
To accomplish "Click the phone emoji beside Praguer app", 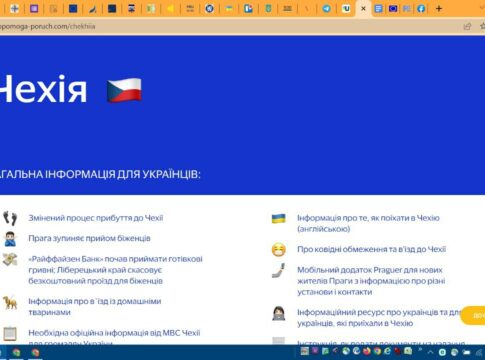I will pyautogui.click(x=279, y=270).
